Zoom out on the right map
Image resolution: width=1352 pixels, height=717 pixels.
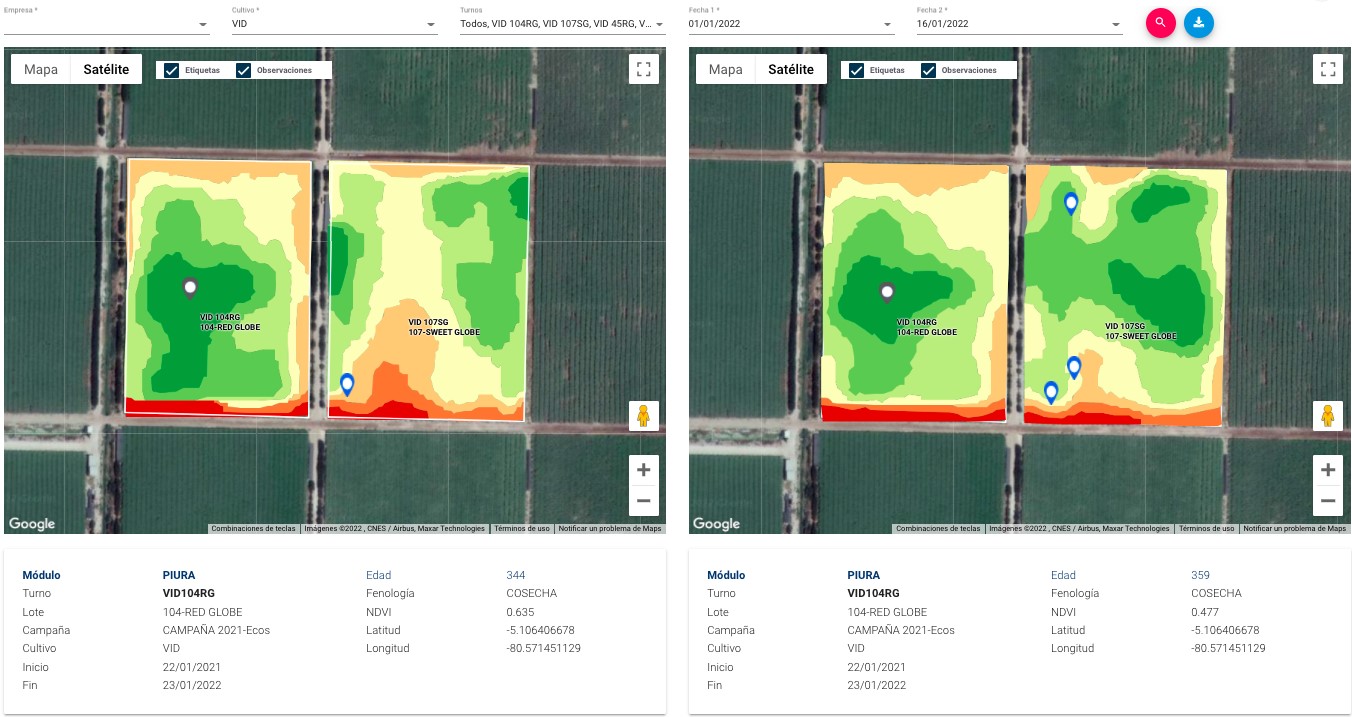(1328, 501)
